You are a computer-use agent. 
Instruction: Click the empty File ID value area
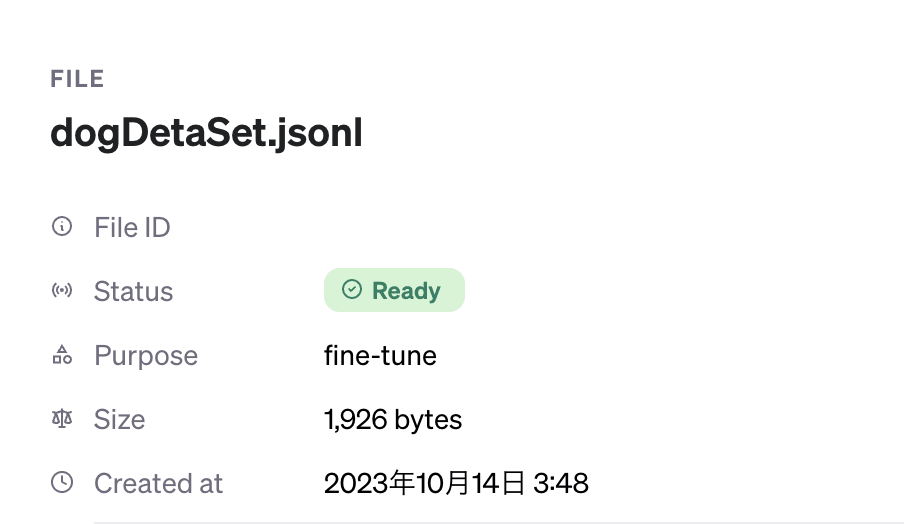pyautogui.click(x=450, y=228)
